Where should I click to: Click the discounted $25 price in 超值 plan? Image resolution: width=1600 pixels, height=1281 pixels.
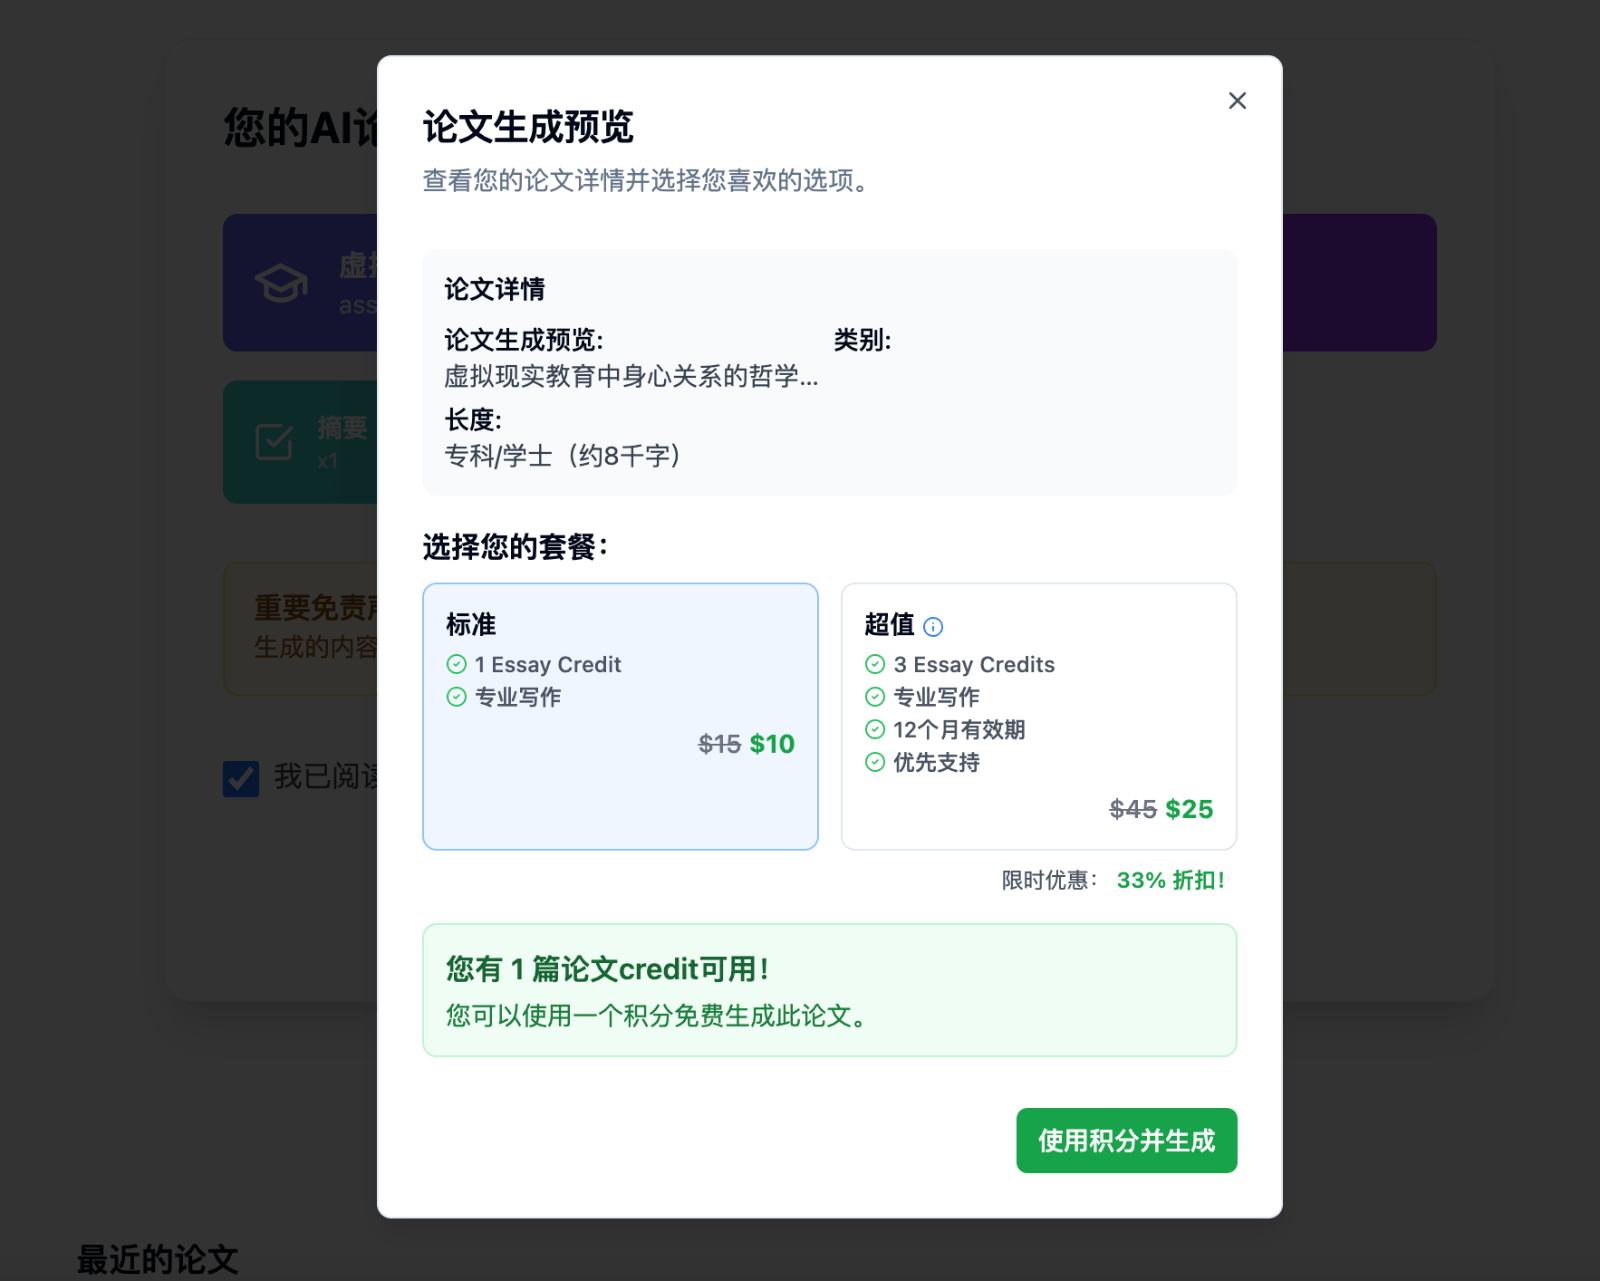coord(1190,810)
